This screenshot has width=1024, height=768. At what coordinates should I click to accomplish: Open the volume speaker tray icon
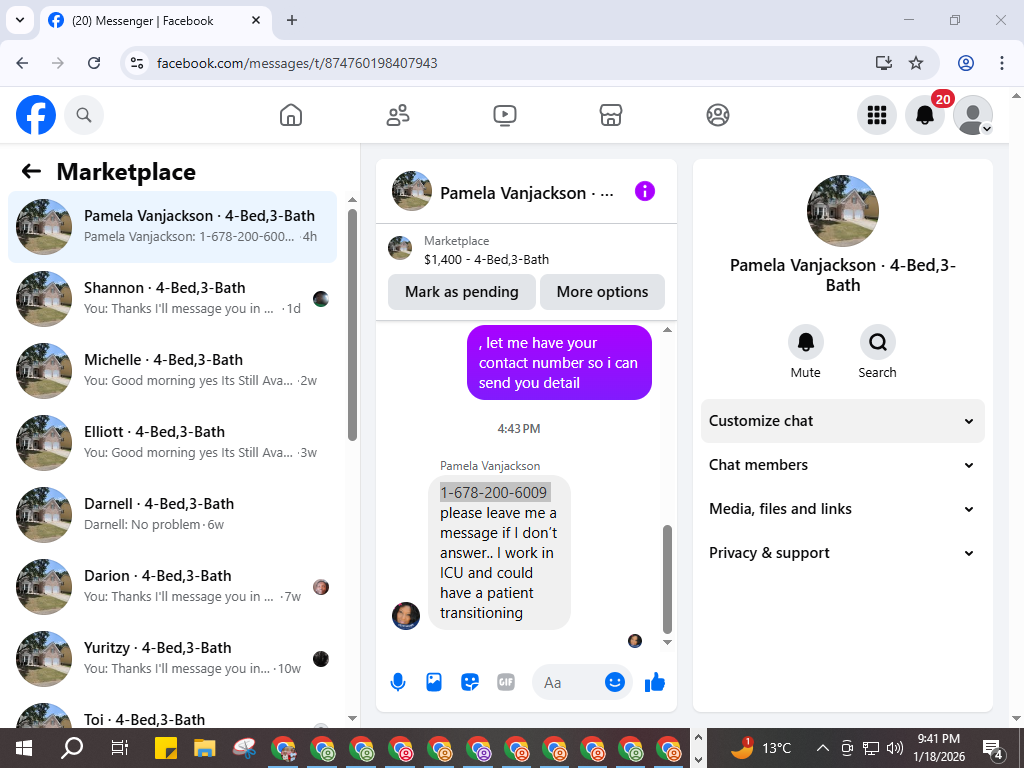point(895,748)
